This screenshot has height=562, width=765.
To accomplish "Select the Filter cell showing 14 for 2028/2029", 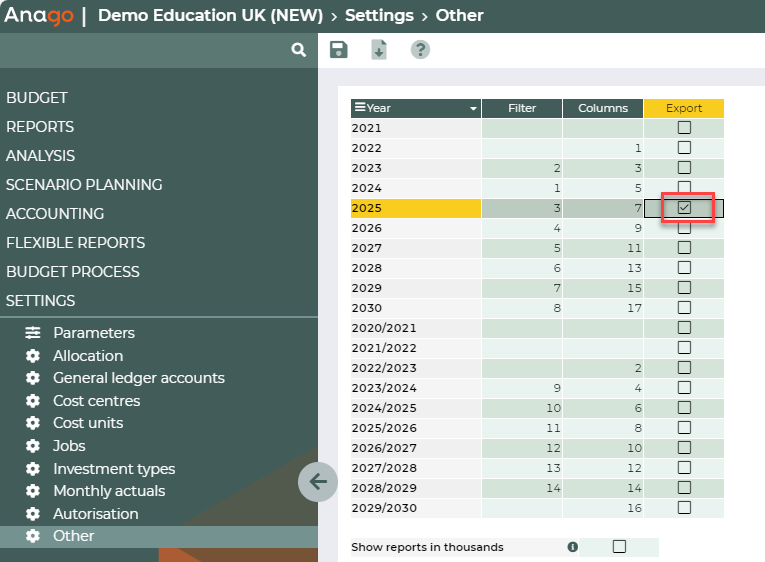I will 522,488.
